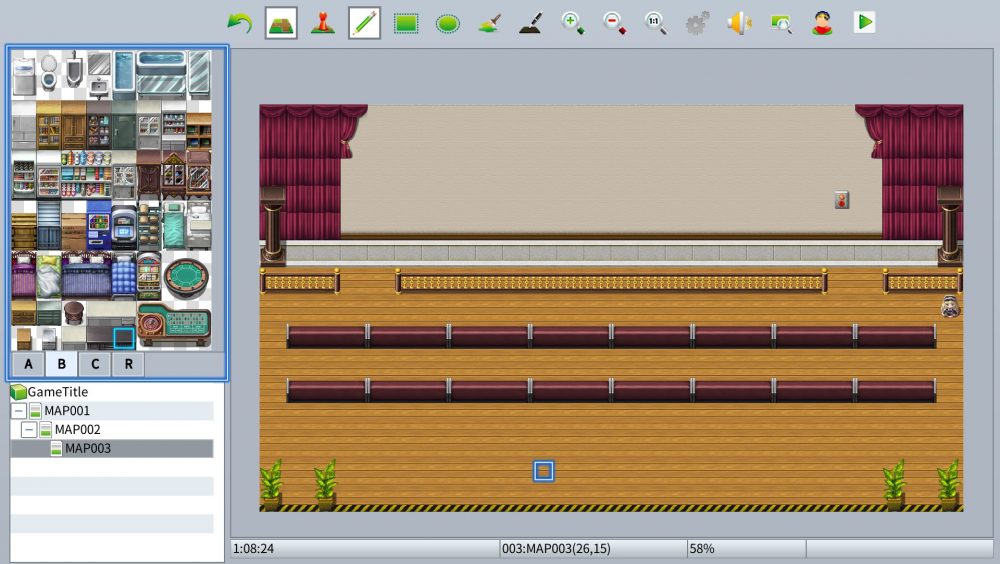Select the Pencil drawing tool

tap(364, 23)
